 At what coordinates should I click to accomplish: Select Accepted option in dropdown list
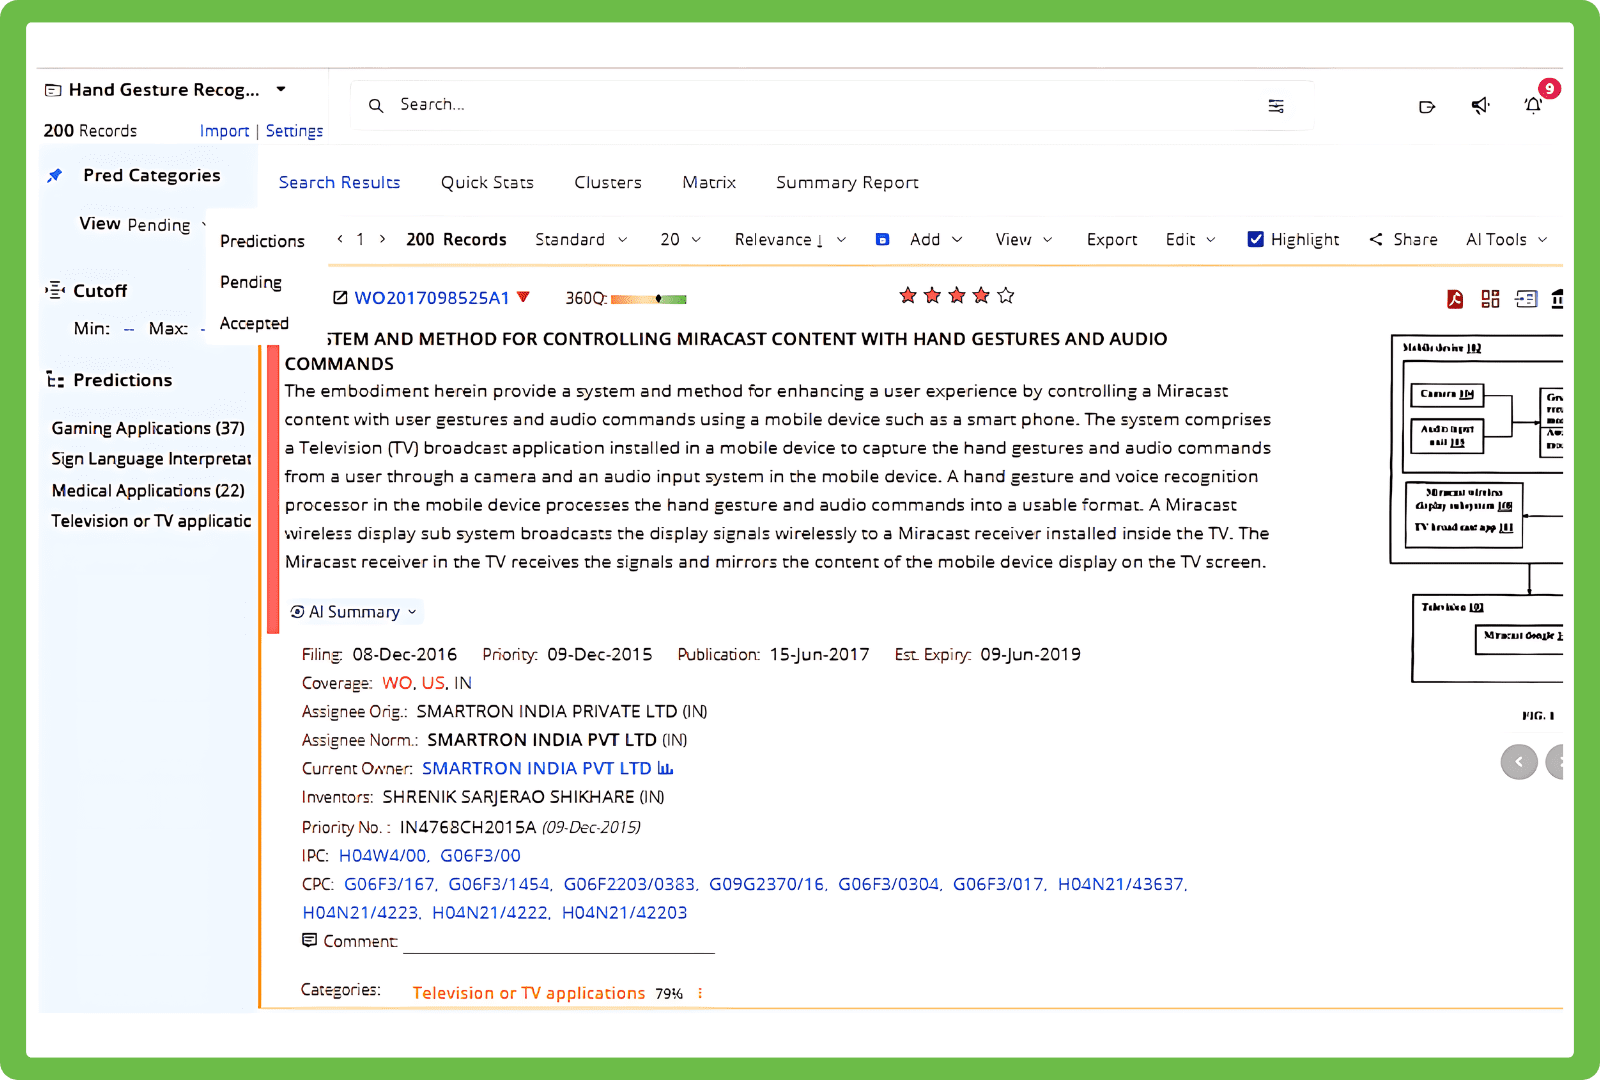click(254, 323)
